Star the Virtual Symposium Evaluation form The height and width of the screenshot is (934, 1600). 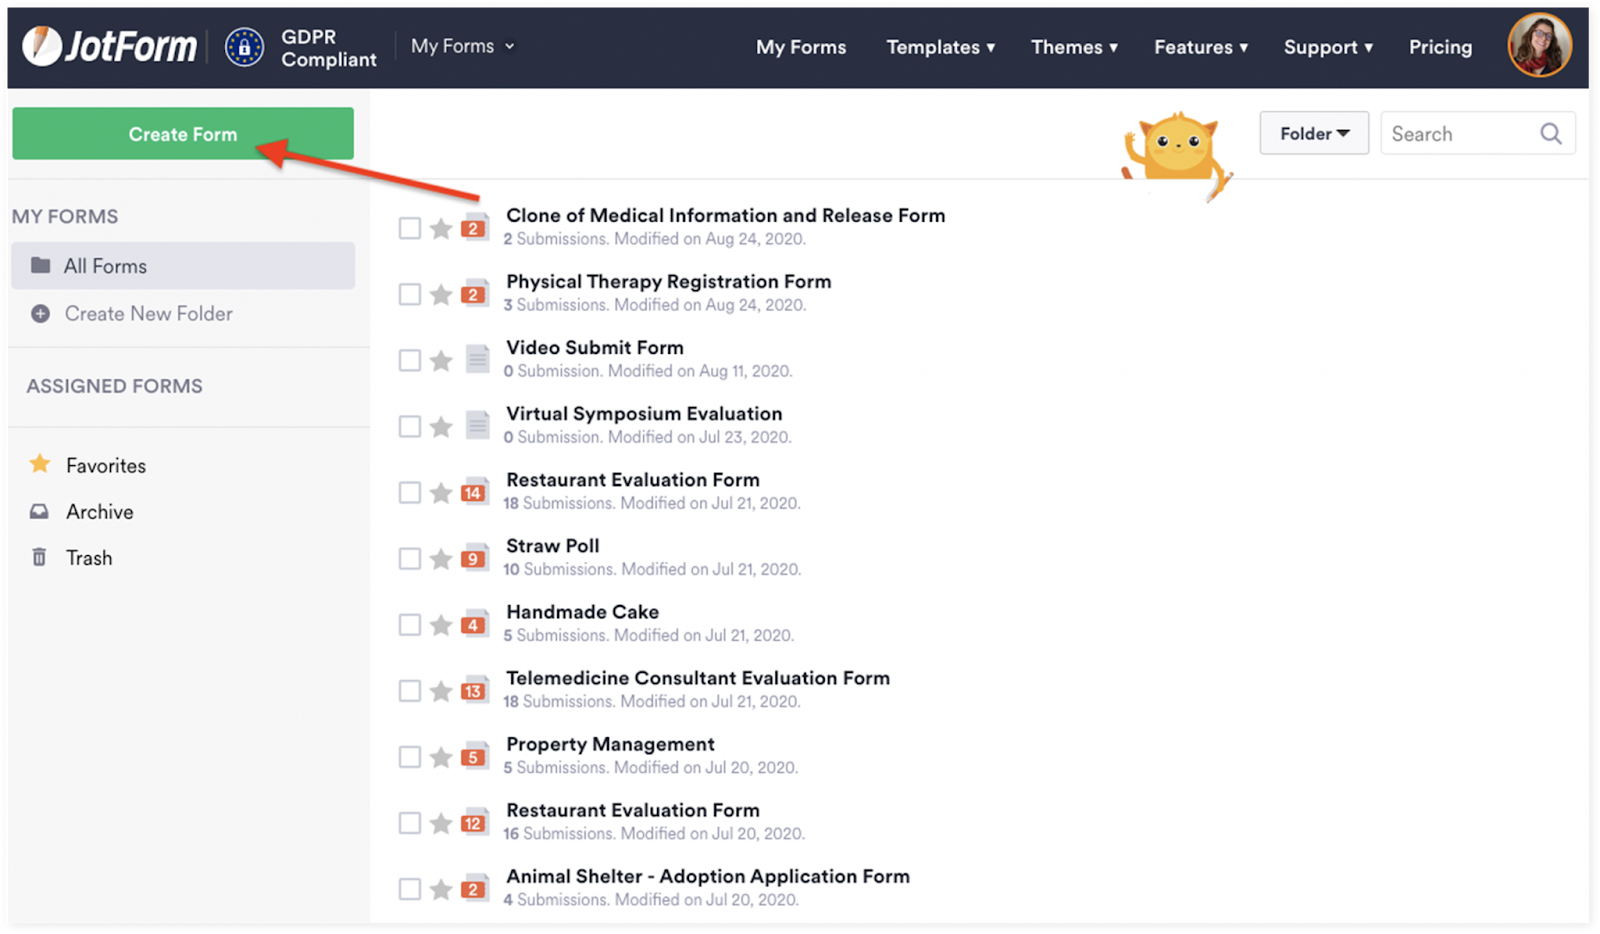point(441,426)
